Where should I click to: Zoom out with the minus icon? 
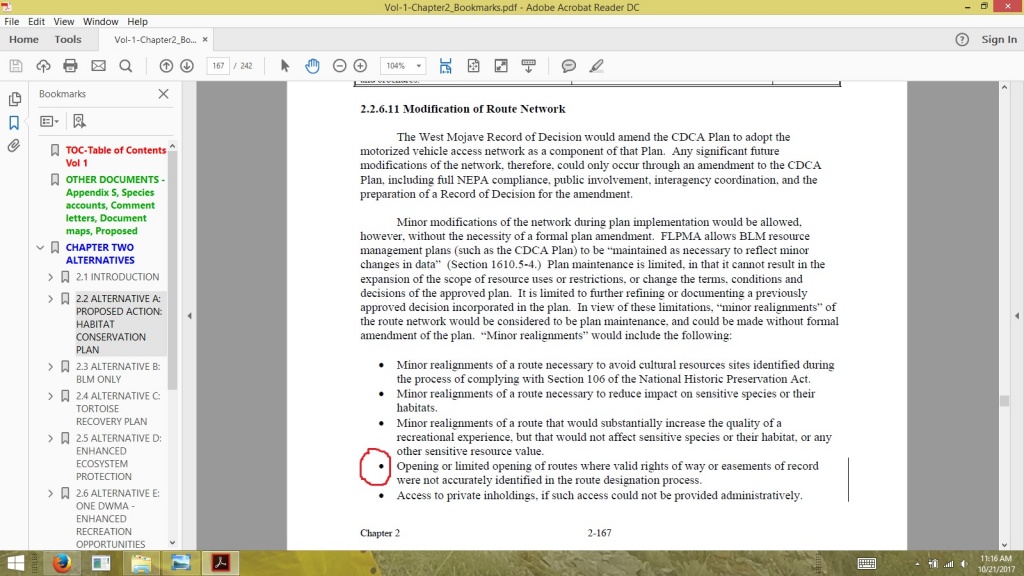tap(340, 65)
